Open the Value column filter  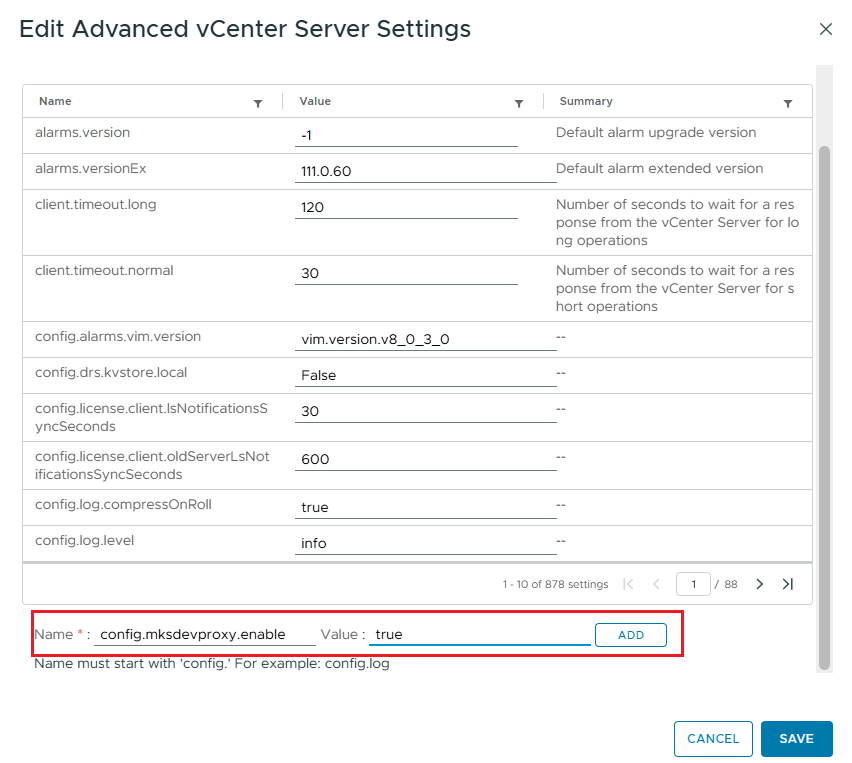[519, 103]
